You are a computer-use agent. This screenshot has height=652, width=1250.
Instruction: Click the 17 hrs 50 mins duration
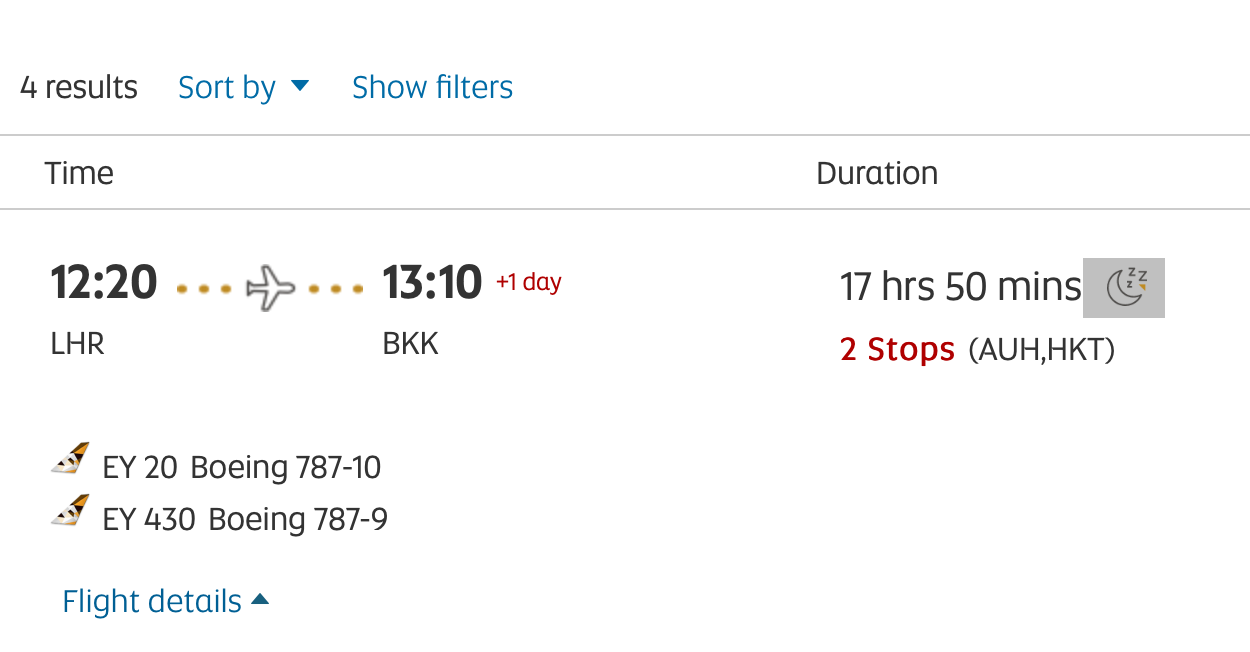tap(961, 287)
